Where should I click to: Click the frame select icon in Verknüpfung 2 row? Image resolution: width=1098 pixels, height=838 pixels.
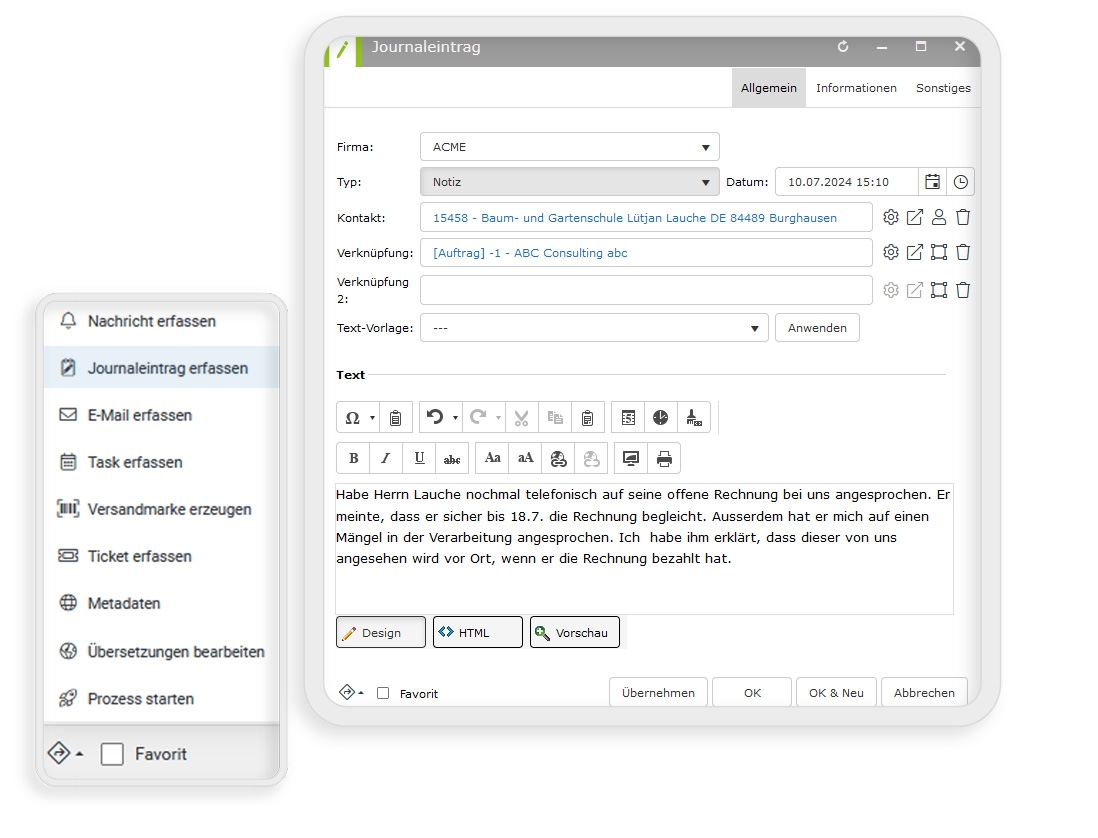pyautogui.click(x=939, y=290)
